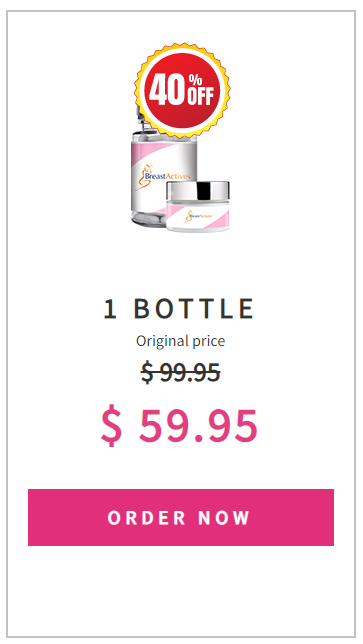Click the % OFF text in the badge
The height and width of the screenshot is (644, 363).
tap(201, 90)
